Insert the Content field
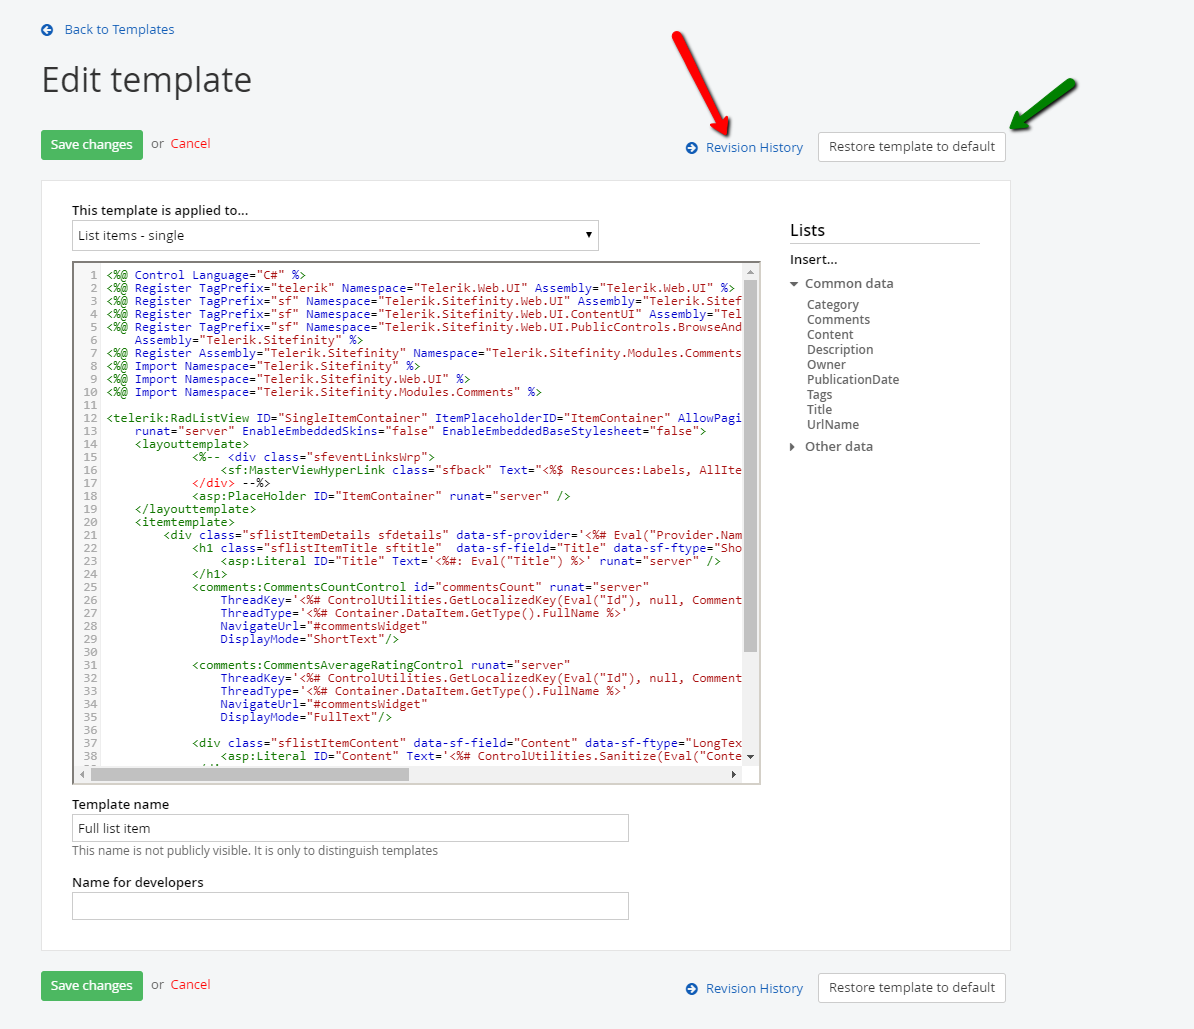 coord(830,335)
